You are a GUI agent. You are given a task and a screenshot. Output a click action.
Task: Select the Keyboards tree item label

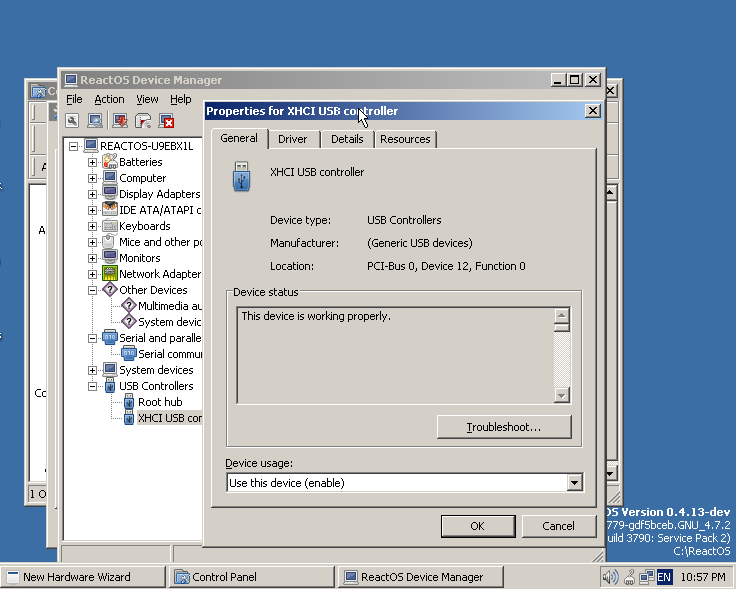[145, 226]
